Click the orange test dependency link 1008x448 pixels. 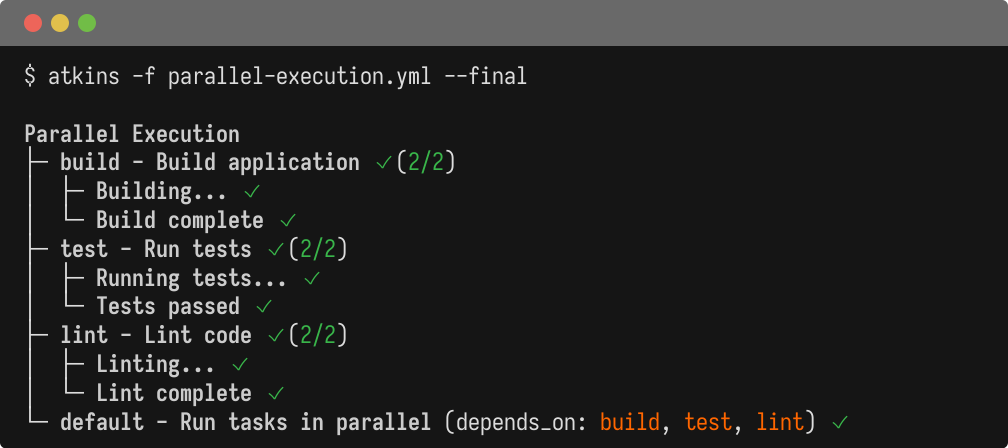[x=708, y=422]
